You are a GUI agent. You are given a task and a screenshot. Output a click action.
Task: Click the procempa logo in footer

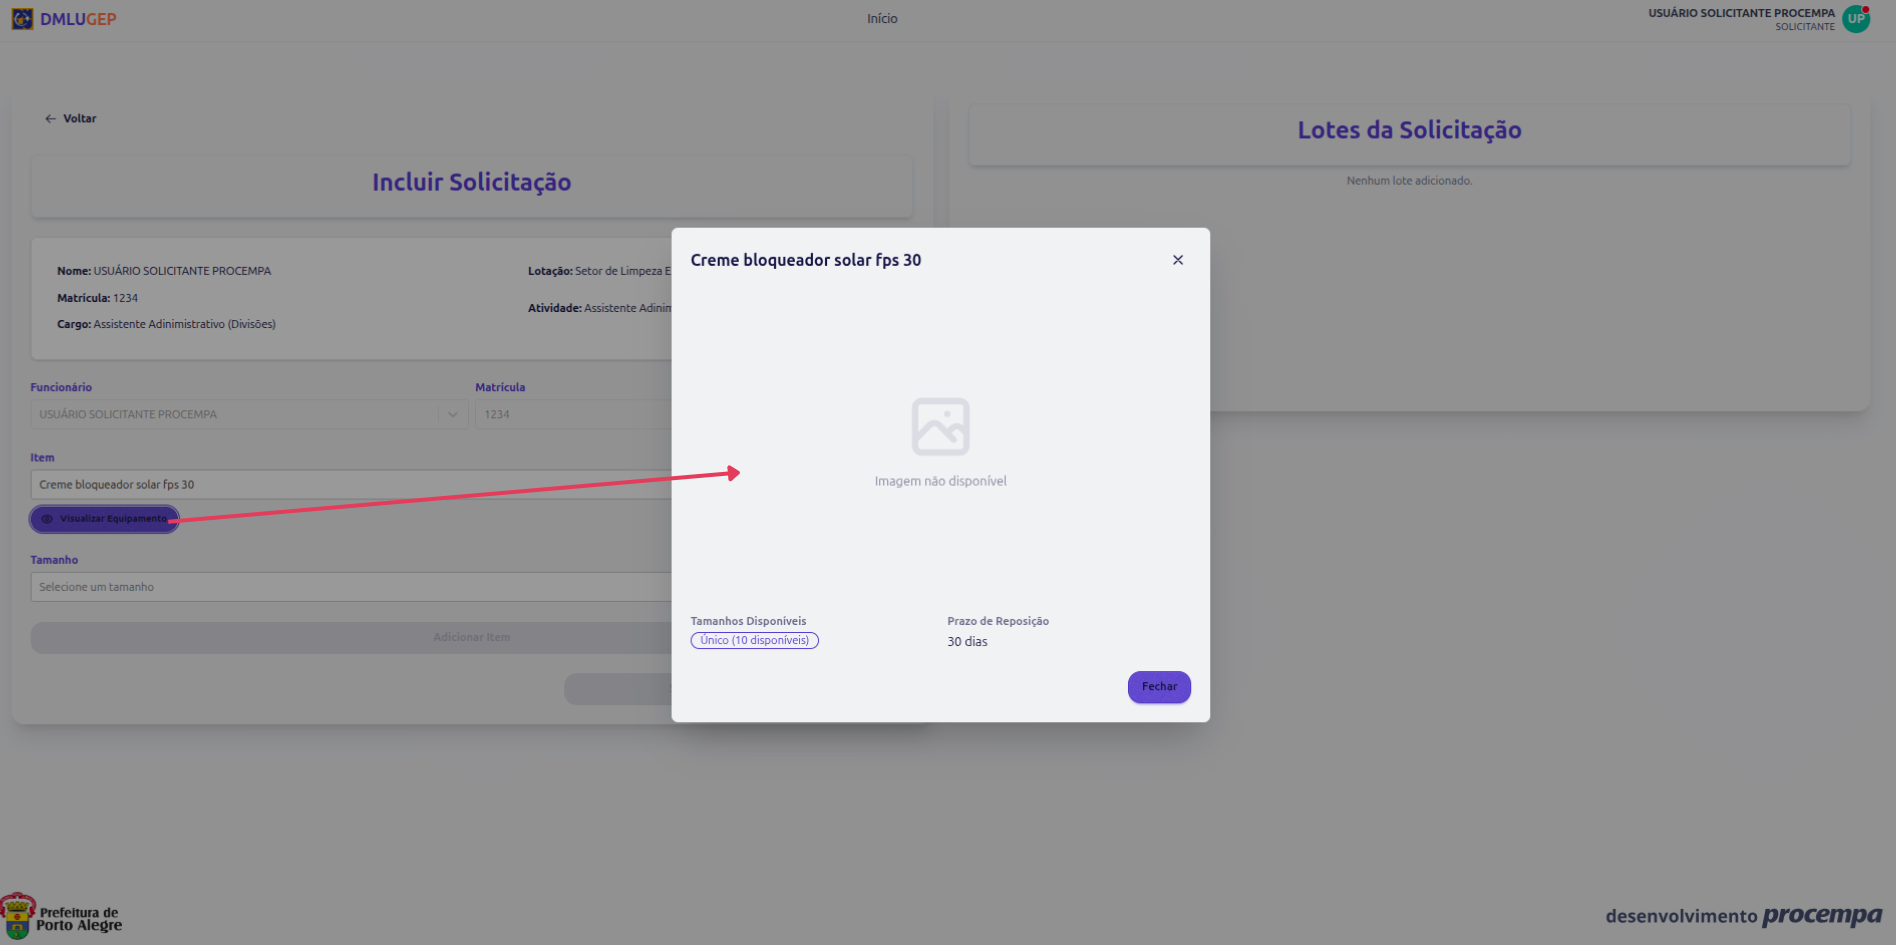1821,916
